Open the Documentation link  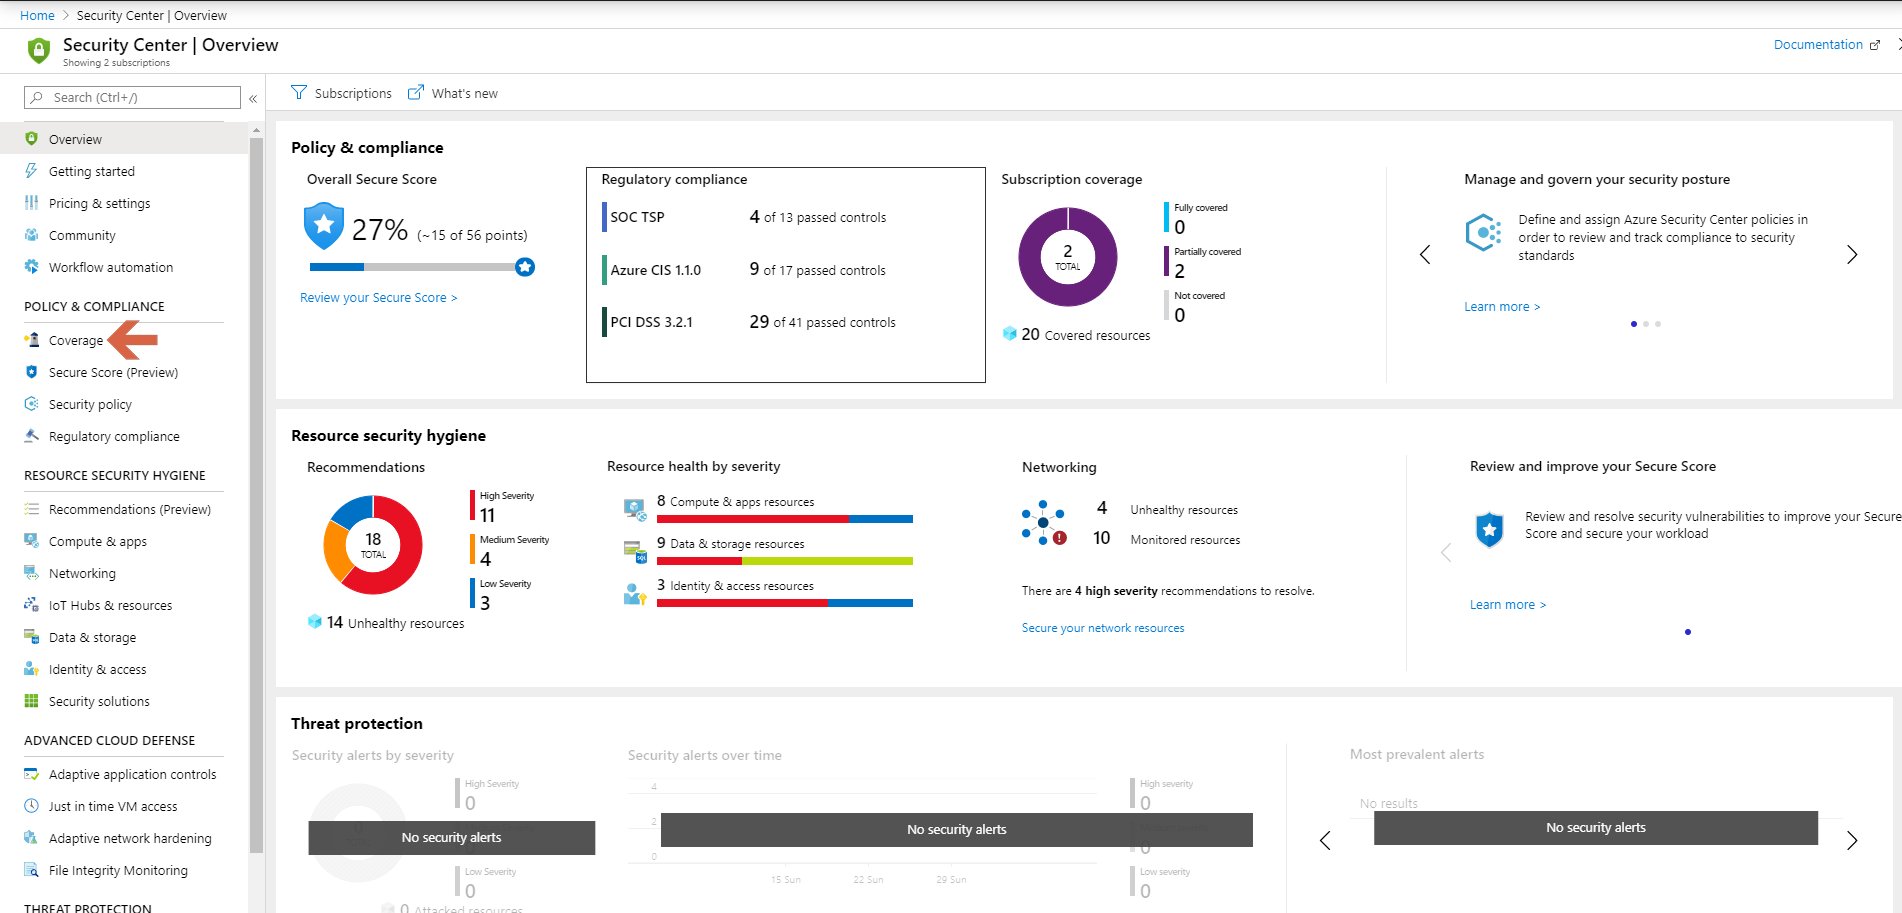pyautogui.click(x=1826, y=44)
